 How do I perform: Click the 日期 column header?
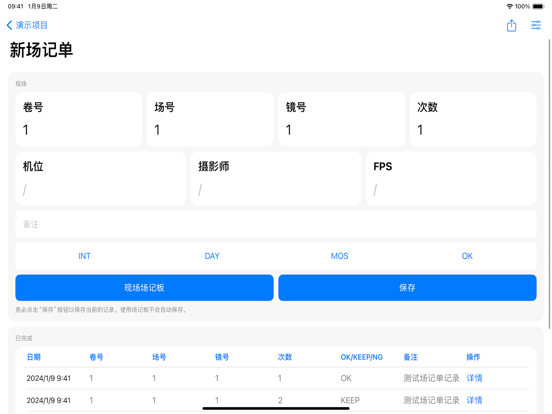tap(34, 357)
